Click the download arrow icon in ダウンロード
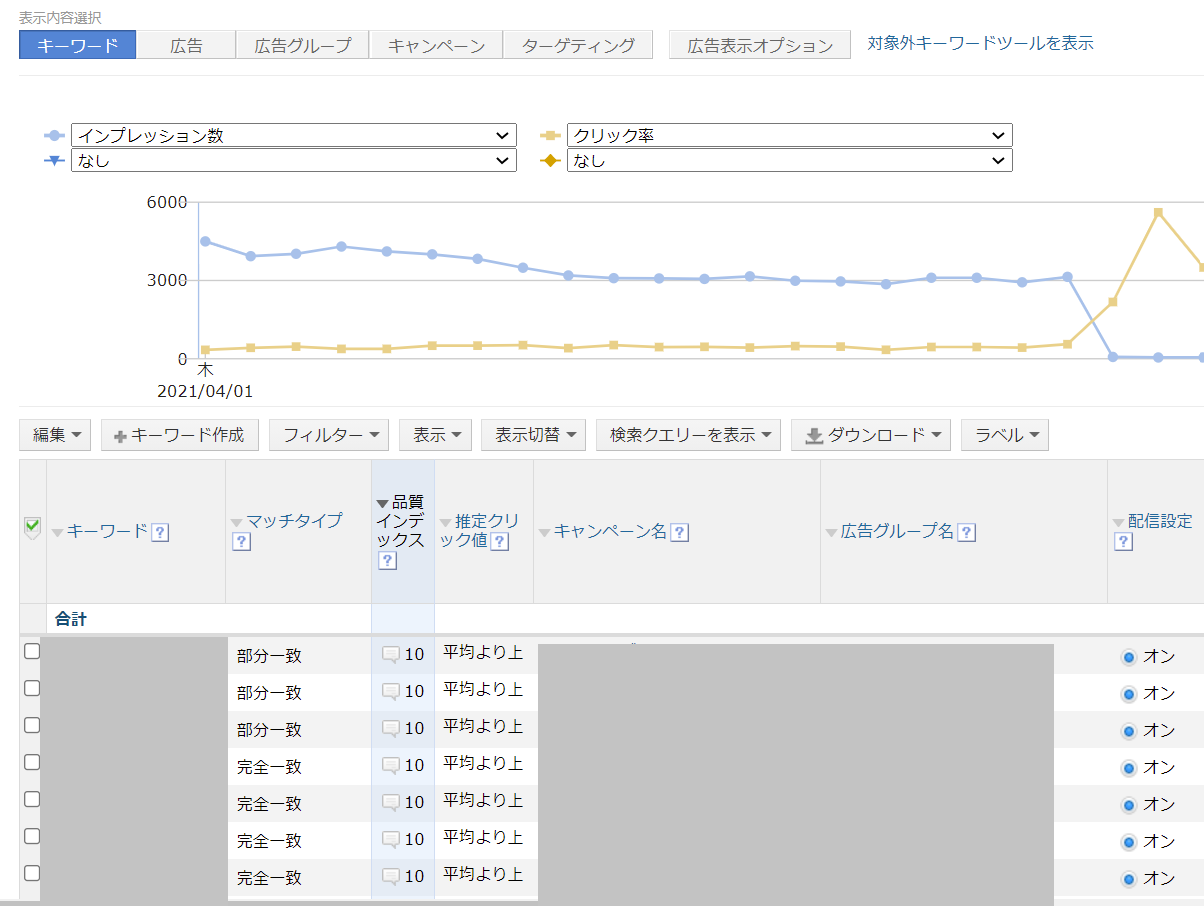Viewport: 1204px width, 906px height. click(814, 436)
